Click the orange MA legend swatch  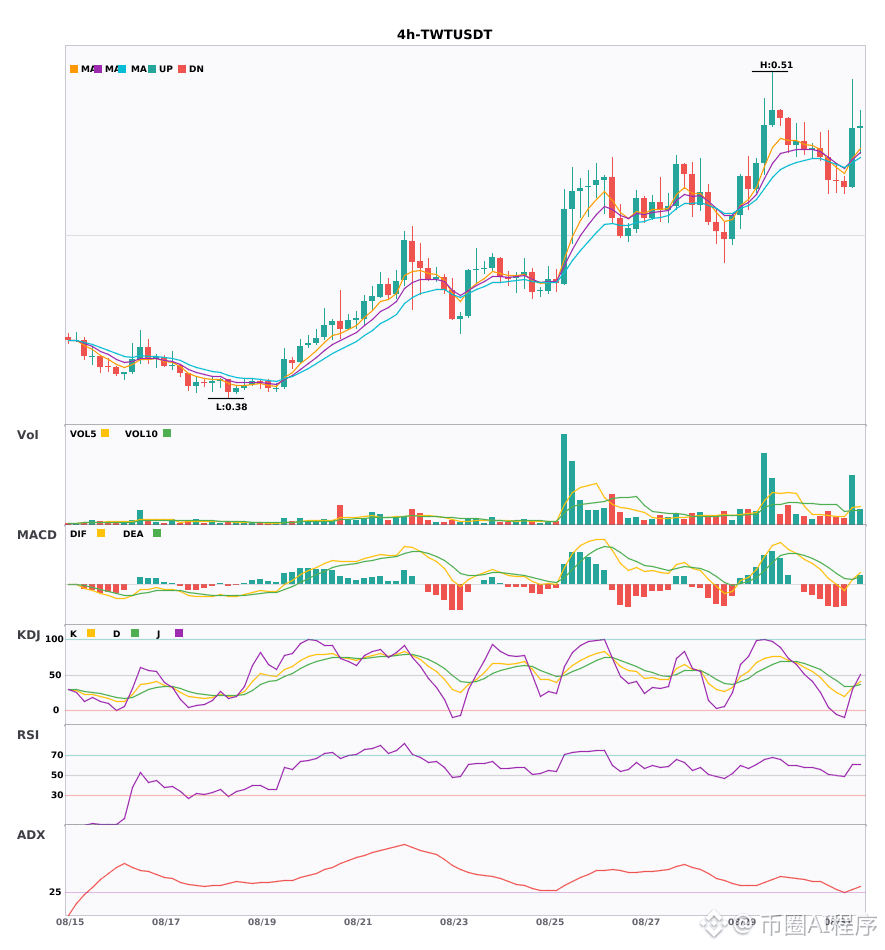tap(74, 69)
